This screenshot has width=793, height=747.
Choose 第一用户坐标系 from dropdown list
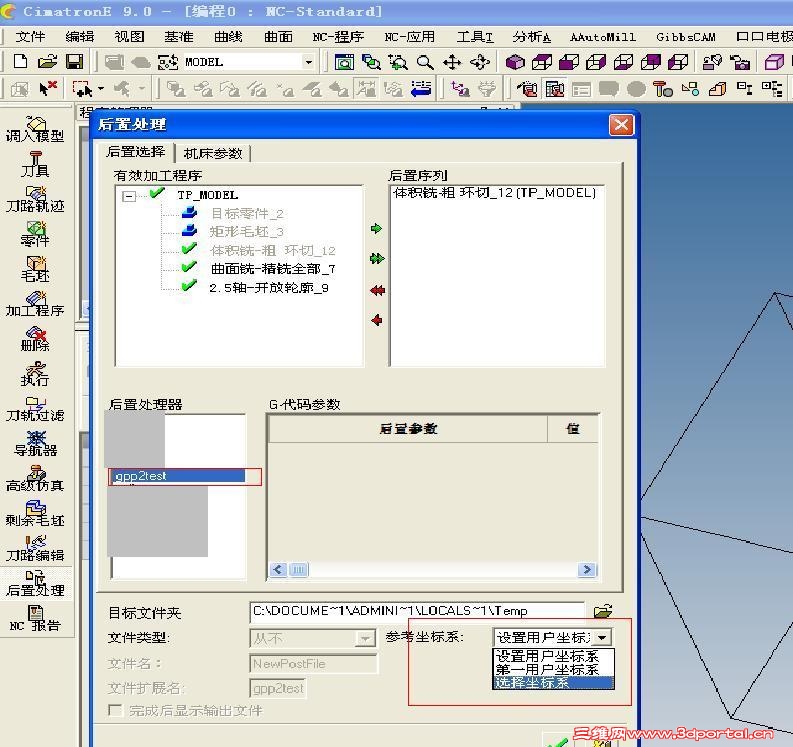click(x=553, y=669)
